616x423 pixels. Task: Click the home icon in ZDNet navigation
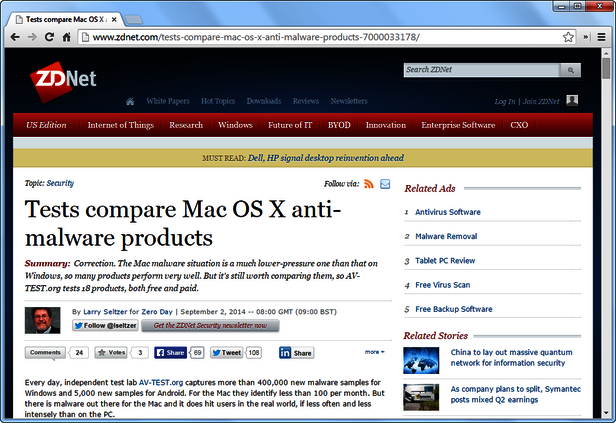(130, 102)
